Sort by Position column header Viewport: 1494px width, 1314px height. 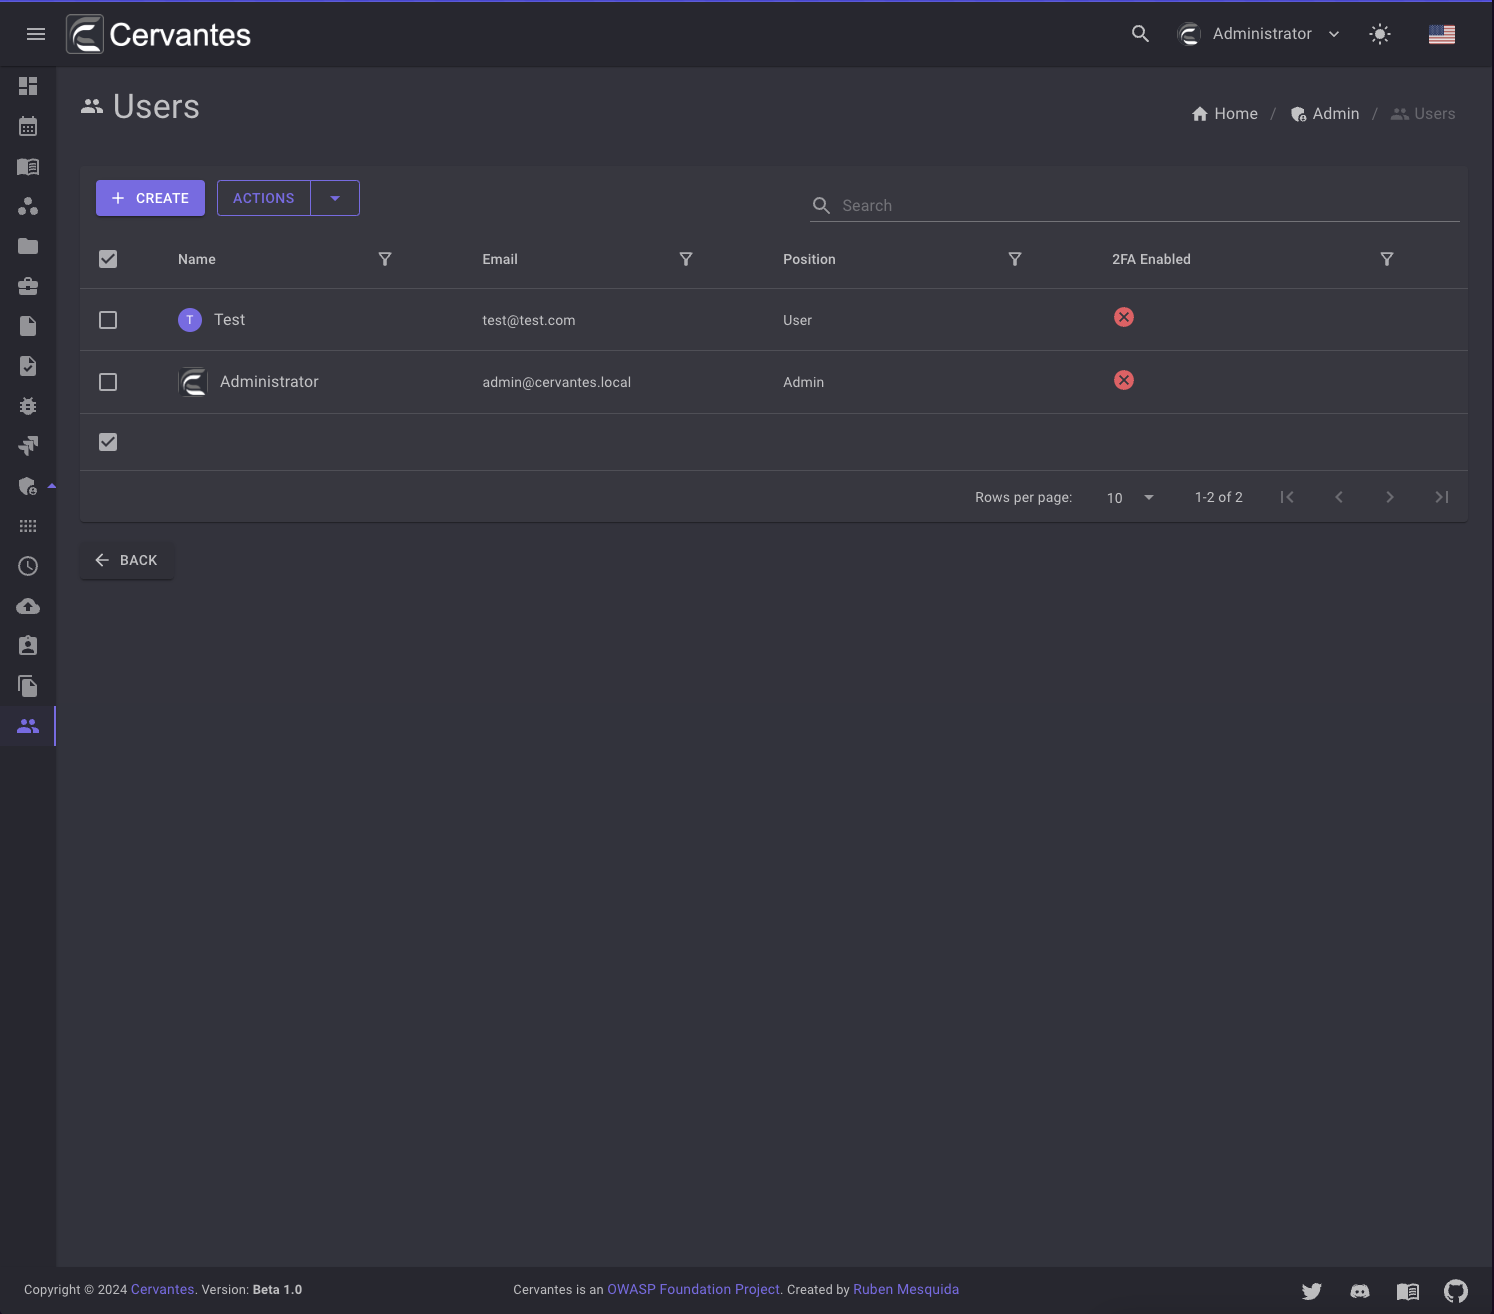[809, 259]
